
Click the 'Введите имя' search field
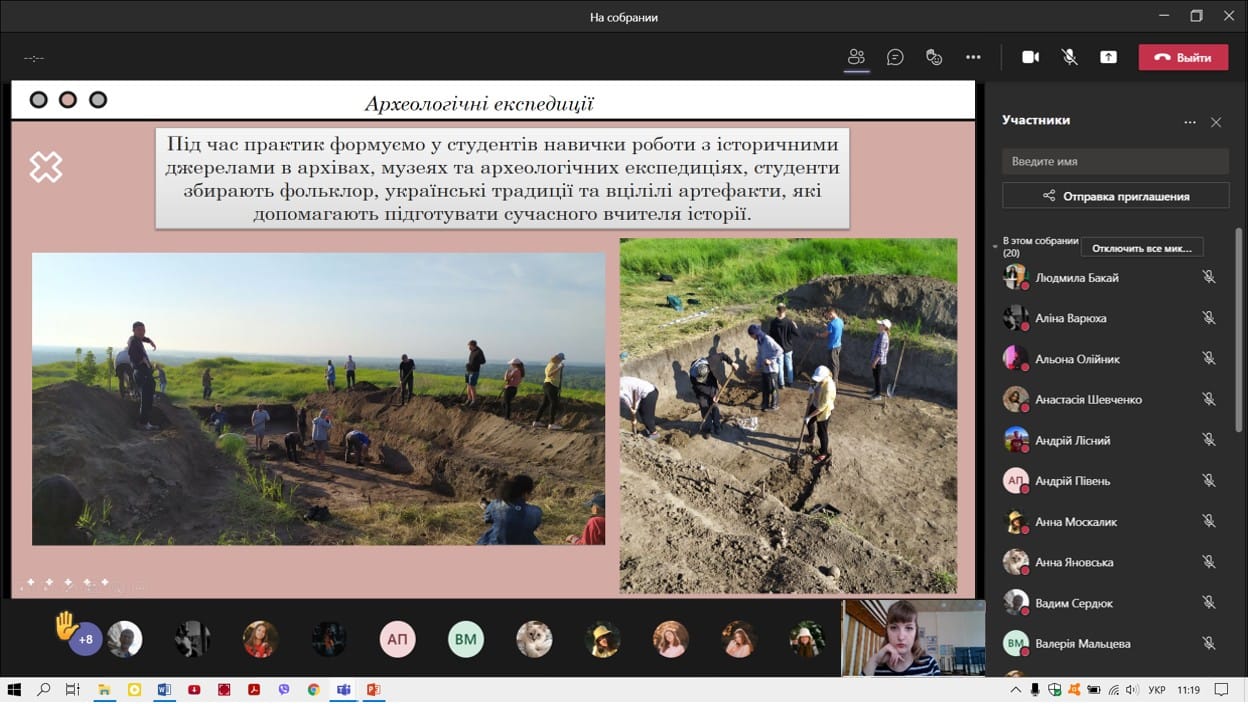click(x=1115, y=161)
